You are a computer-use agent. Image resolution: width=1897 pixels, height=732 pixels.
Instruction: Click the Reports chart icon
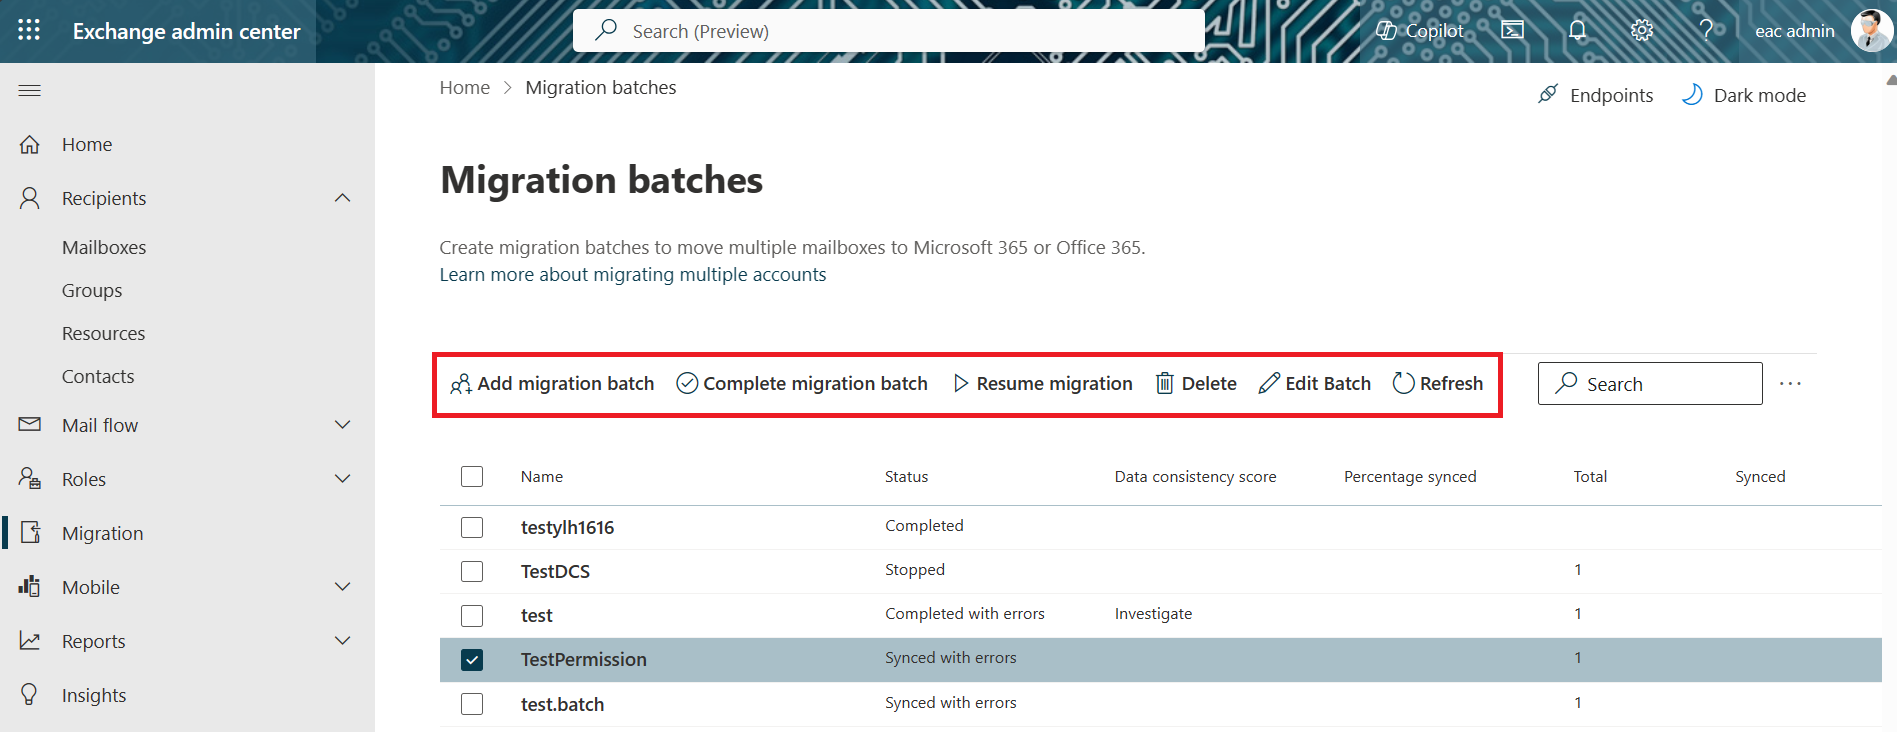(x=30, y=640)
